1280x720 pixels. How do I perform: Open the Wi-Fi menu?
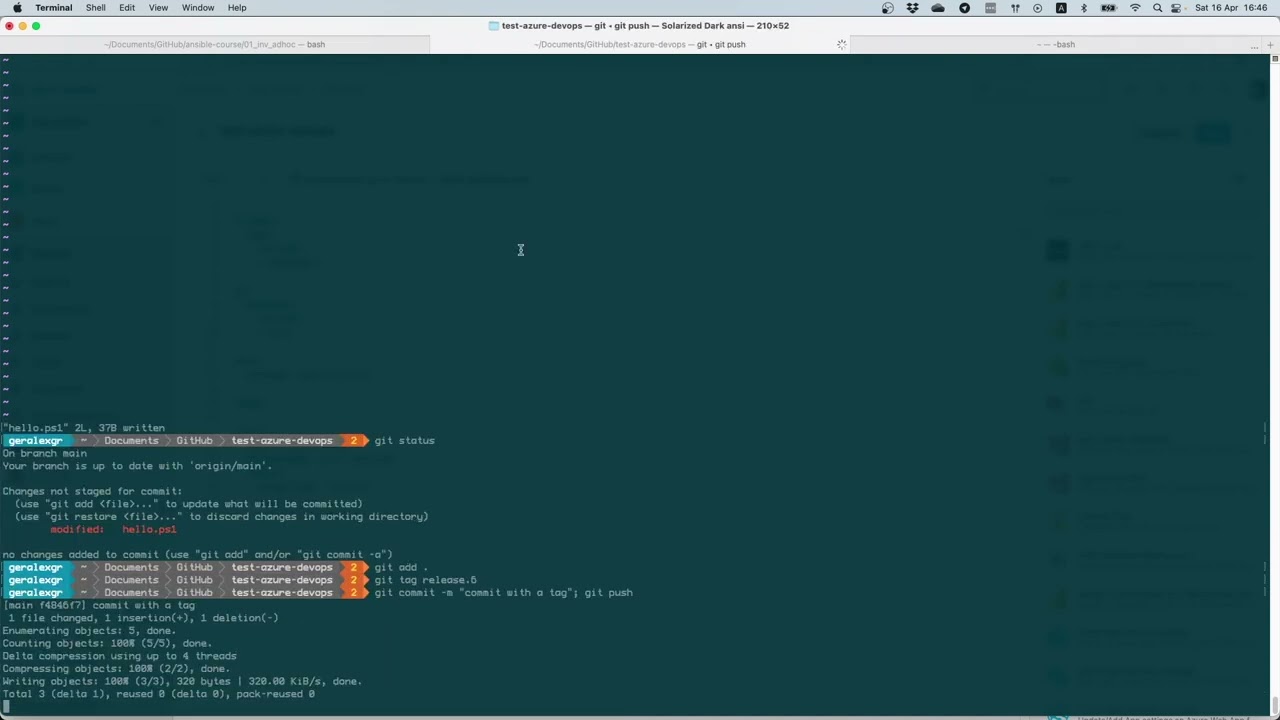coord(1135,8)
